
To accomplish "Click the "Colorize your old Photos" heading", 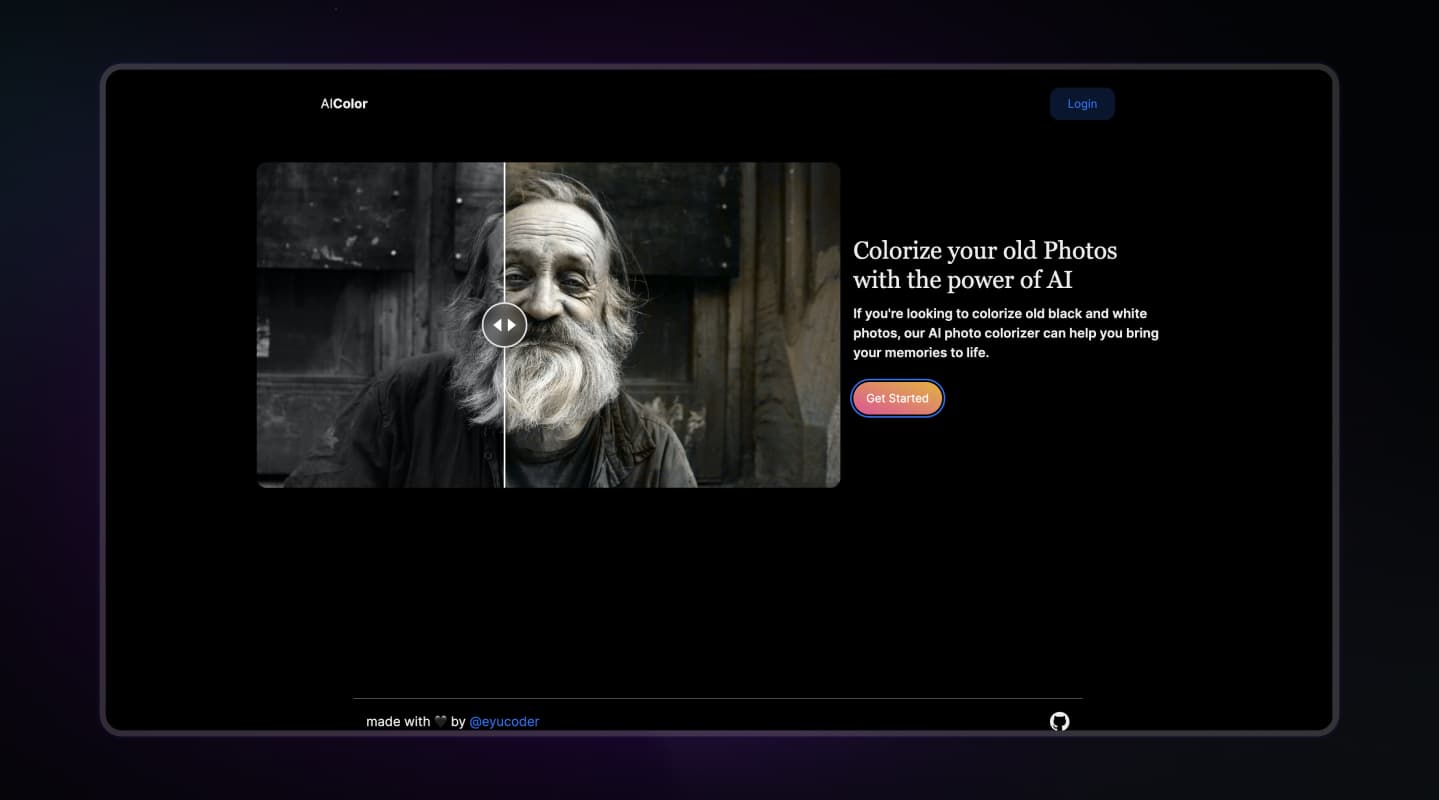I will 984,250.
